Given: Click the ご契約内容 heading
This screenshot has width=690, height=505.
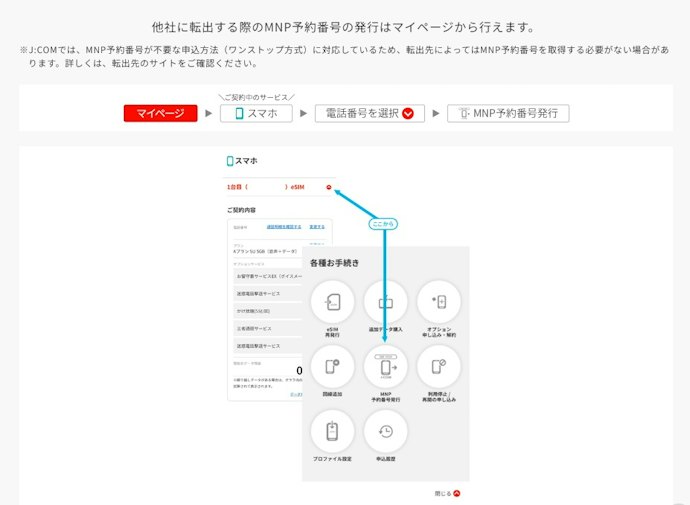Looking at the screenshot, I should (x=241, y=210).
